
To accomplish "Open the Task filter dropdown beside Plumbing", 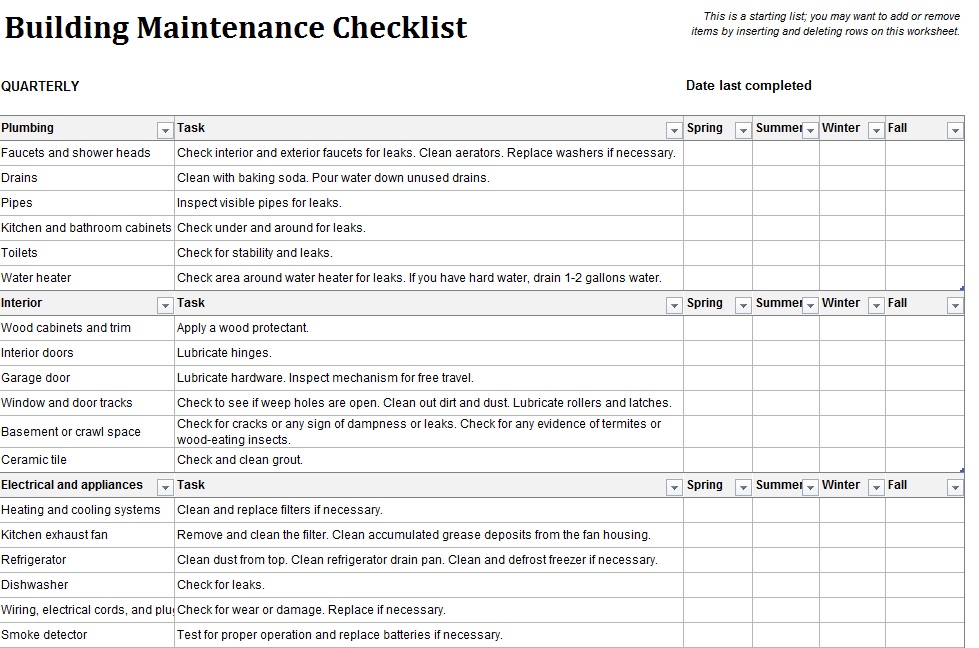I will (674, 128).
